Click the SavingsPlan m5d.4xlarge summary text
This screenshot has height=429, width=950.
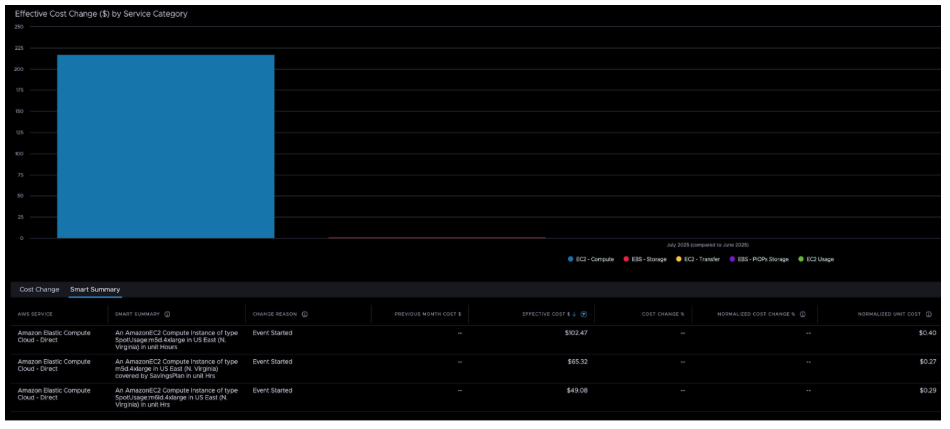pyautogui.click(x=176, y=369)
